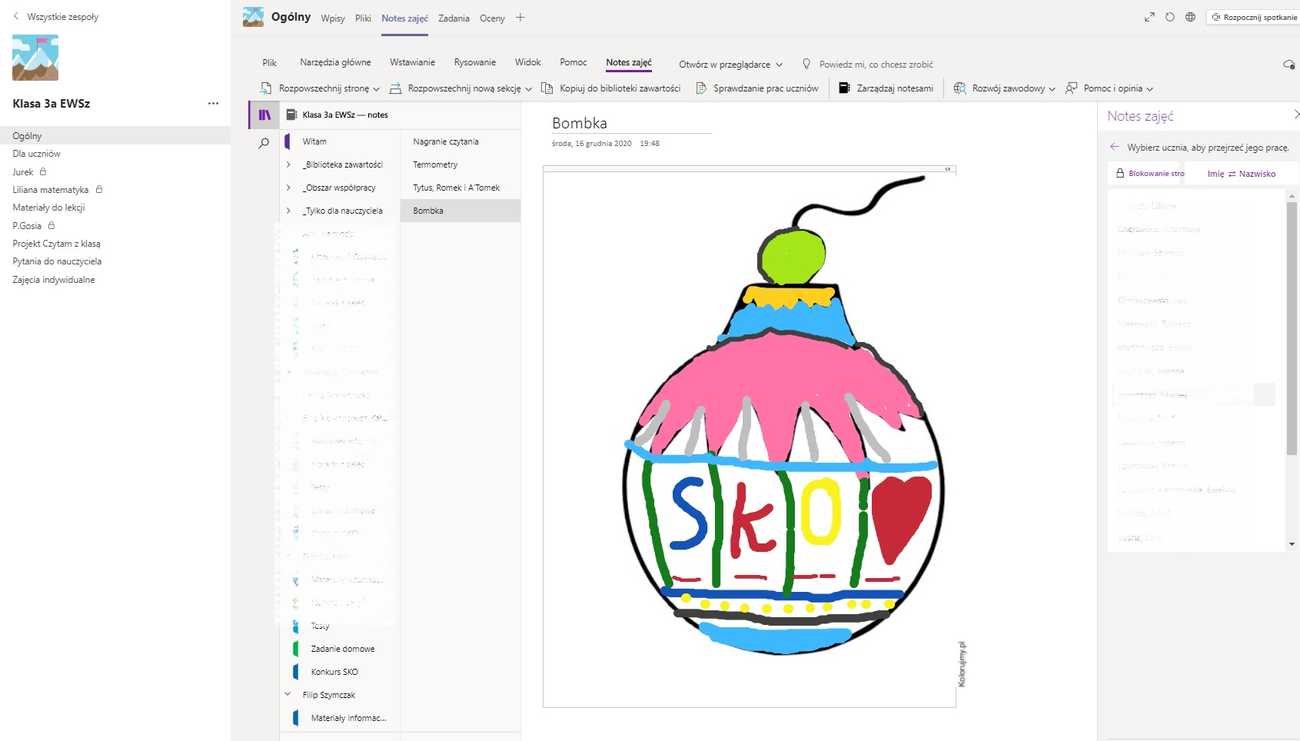
Task: Open the Materiały do lekcji channel
Action: [x=48, y=208]
